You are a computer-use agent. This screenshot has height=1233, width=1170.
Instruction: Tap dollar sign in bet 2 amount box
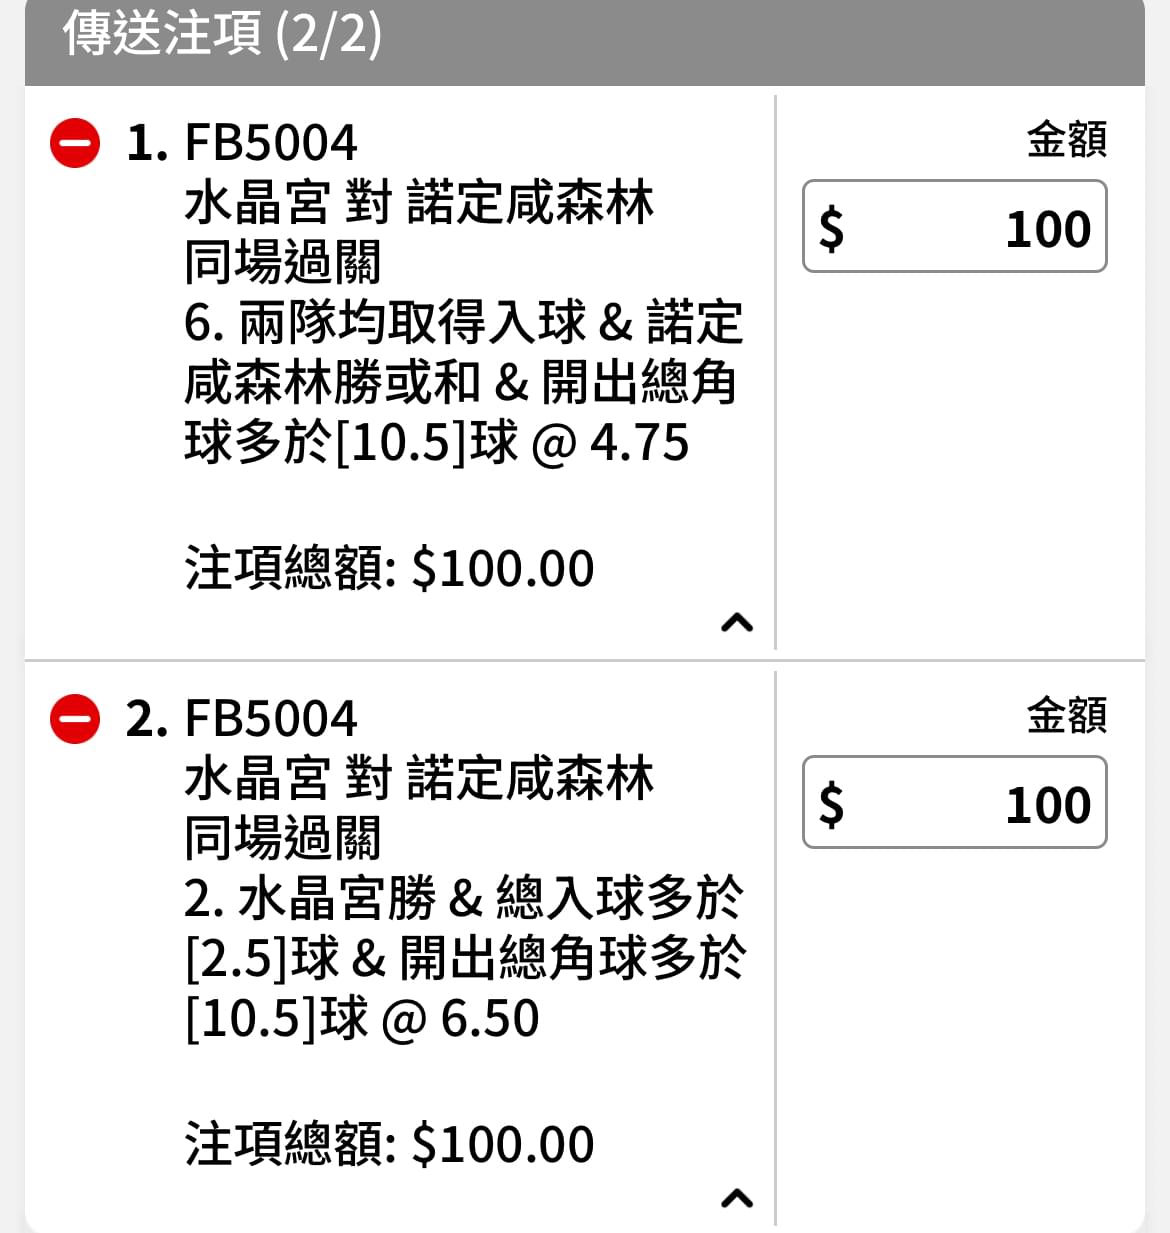[831, 804]
